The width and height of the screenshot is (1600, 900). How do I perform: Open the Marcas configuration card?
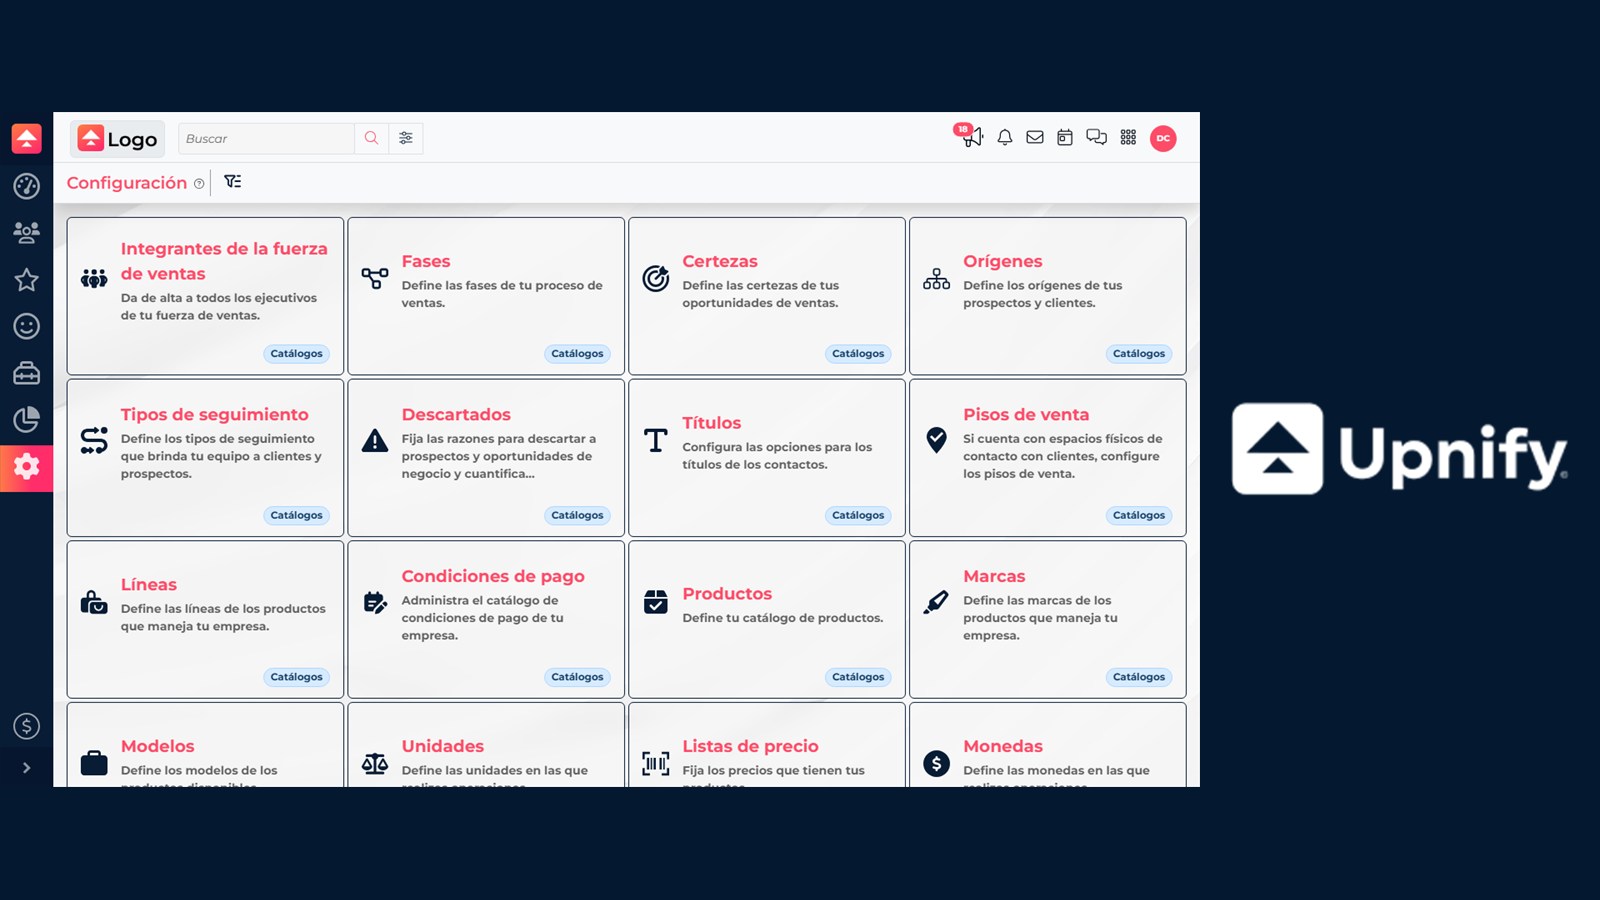(1048, 620)
